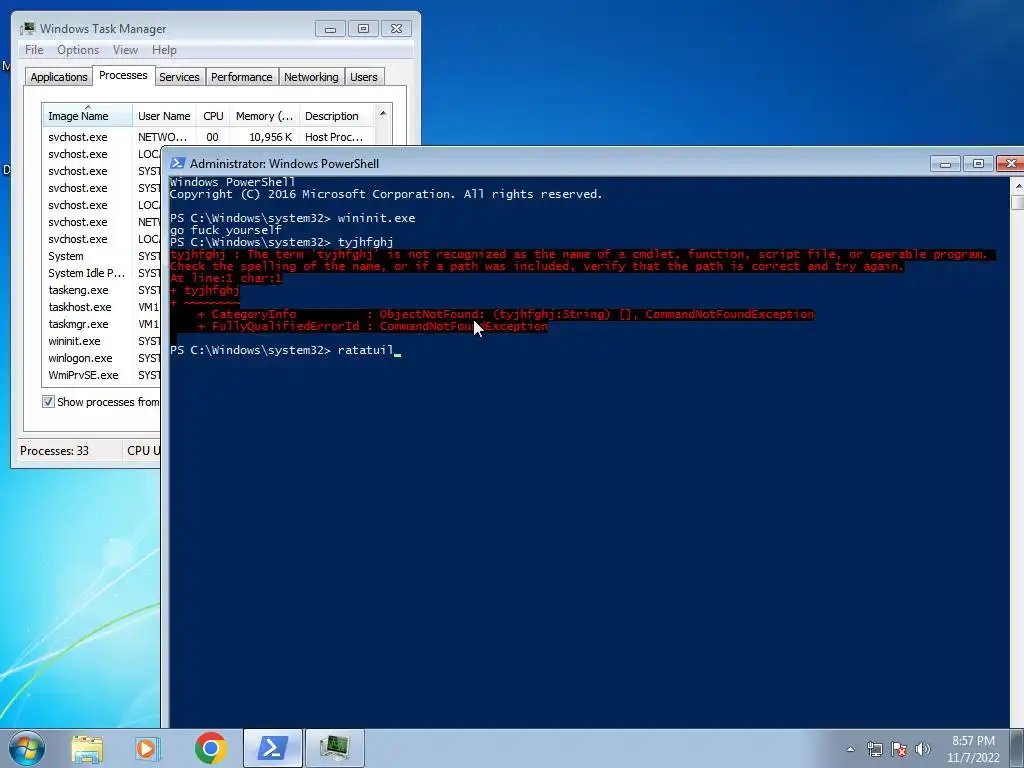Click the PowerShell taskbar button
The width and height of the screenshot is (1024, 768).
(x=272, y=748)
